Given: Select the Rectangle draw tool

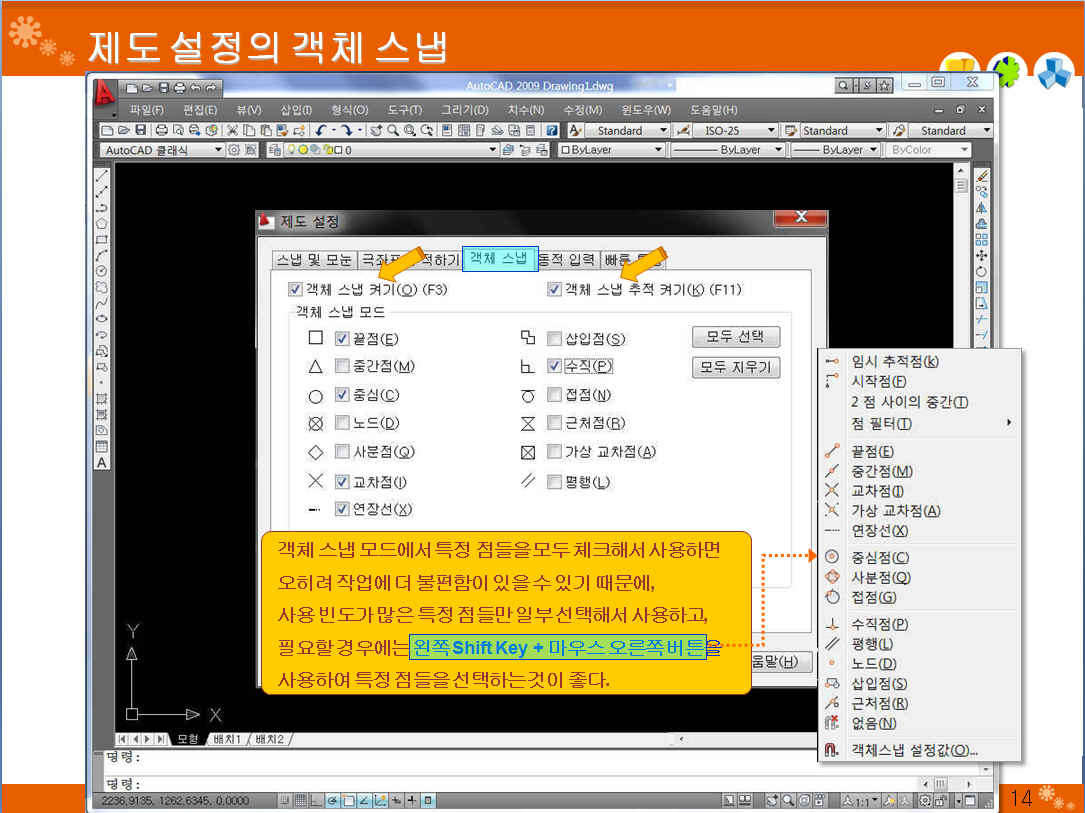Looking at the screenshot, I should pos(101,240).
